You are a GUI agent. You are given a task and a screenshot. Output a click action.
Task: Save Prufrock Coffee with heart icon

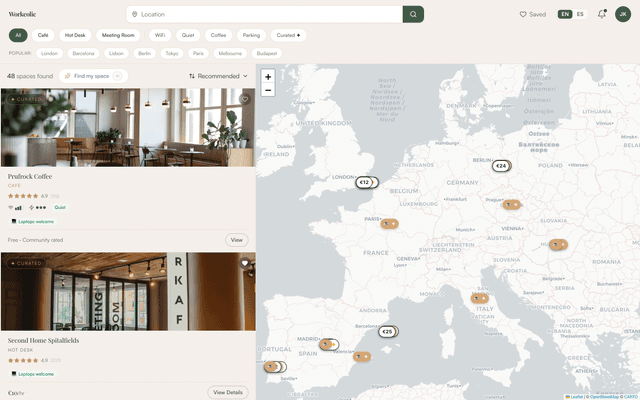click(244, 99)
